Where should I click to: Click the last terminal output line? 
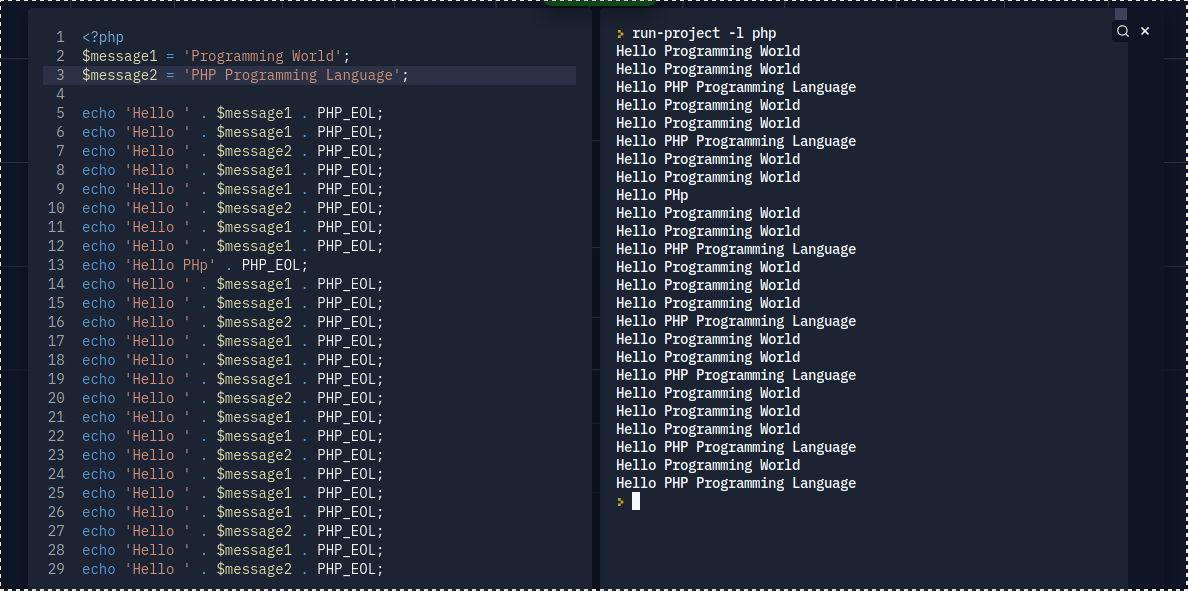tap(736, 483)
